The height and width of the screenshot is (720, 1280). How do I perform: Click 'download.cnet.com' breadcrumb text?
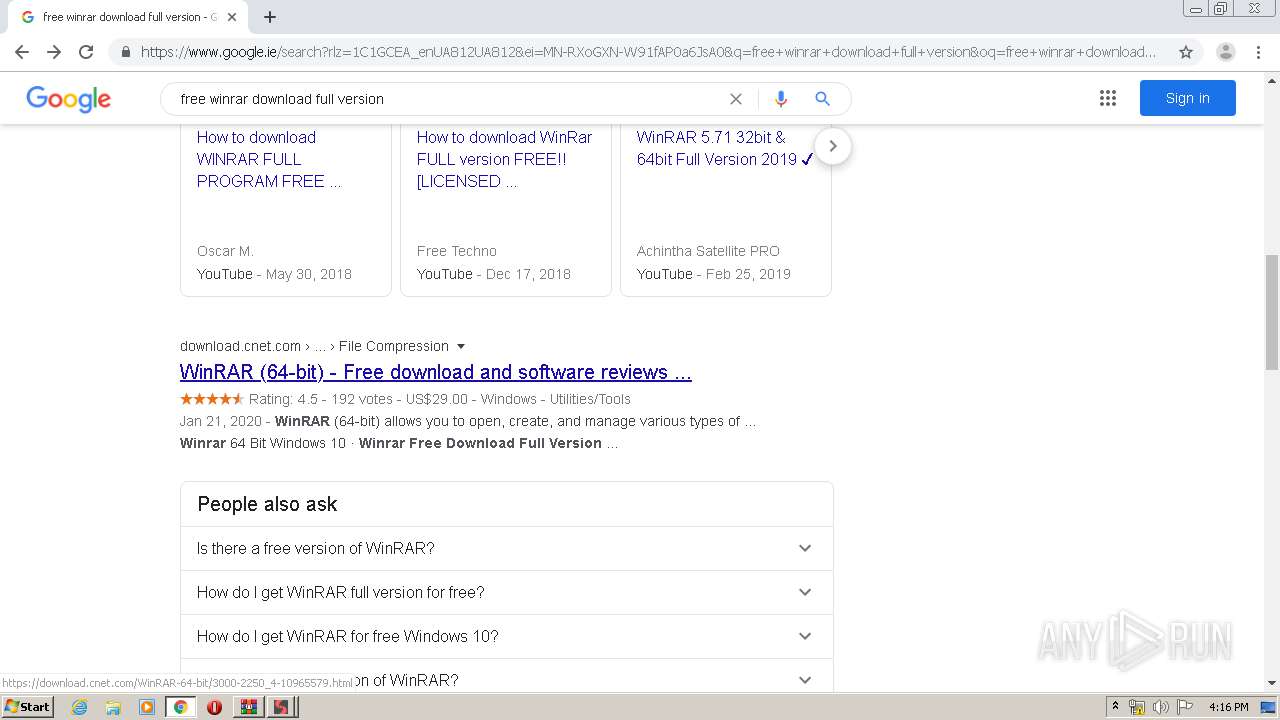(x=240, y=346)
